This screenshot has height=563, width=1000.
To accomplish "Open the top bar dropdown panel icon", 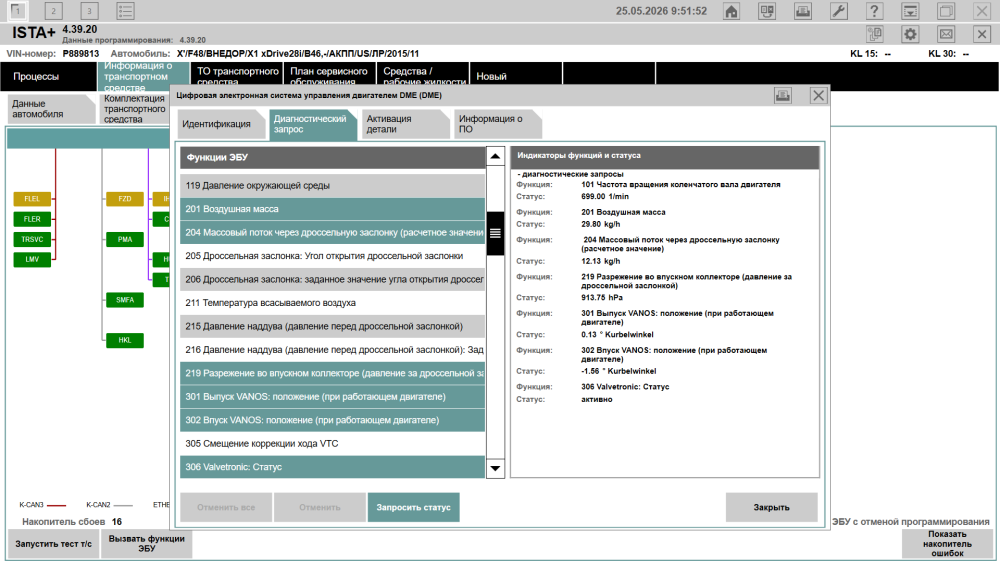I will (910, 11).
